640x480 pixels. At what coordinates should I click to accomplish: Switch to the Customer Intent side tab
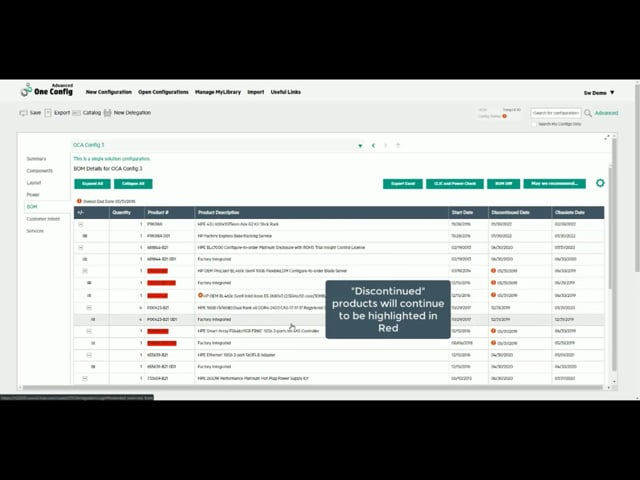pos(43,219)
